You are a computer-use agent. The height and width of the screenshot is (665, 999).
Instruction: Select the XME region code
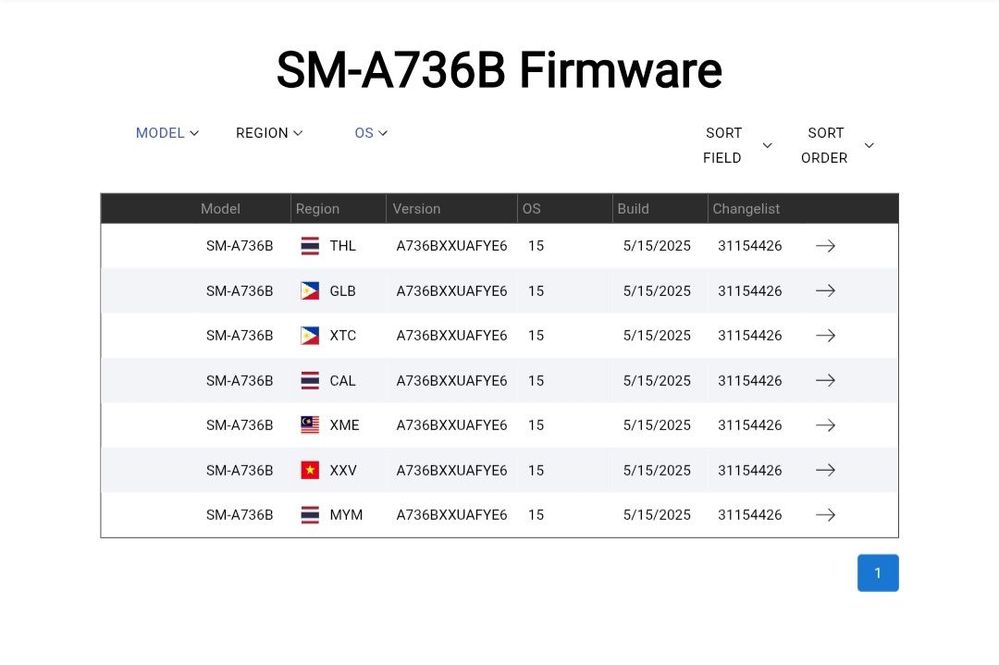pyautogui.click(x=345, y=425)
